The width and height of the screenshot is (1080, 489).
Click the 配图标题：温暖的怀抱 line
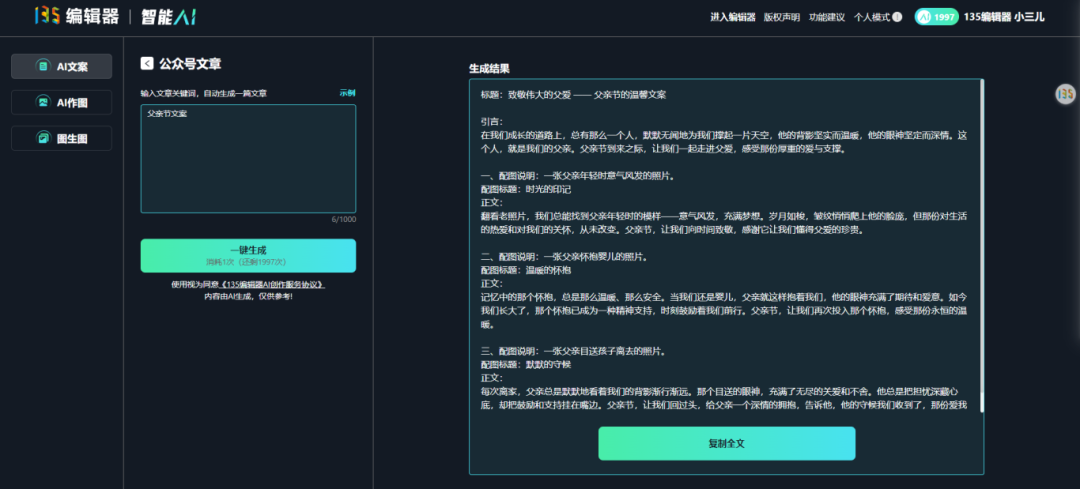point(526,270)
